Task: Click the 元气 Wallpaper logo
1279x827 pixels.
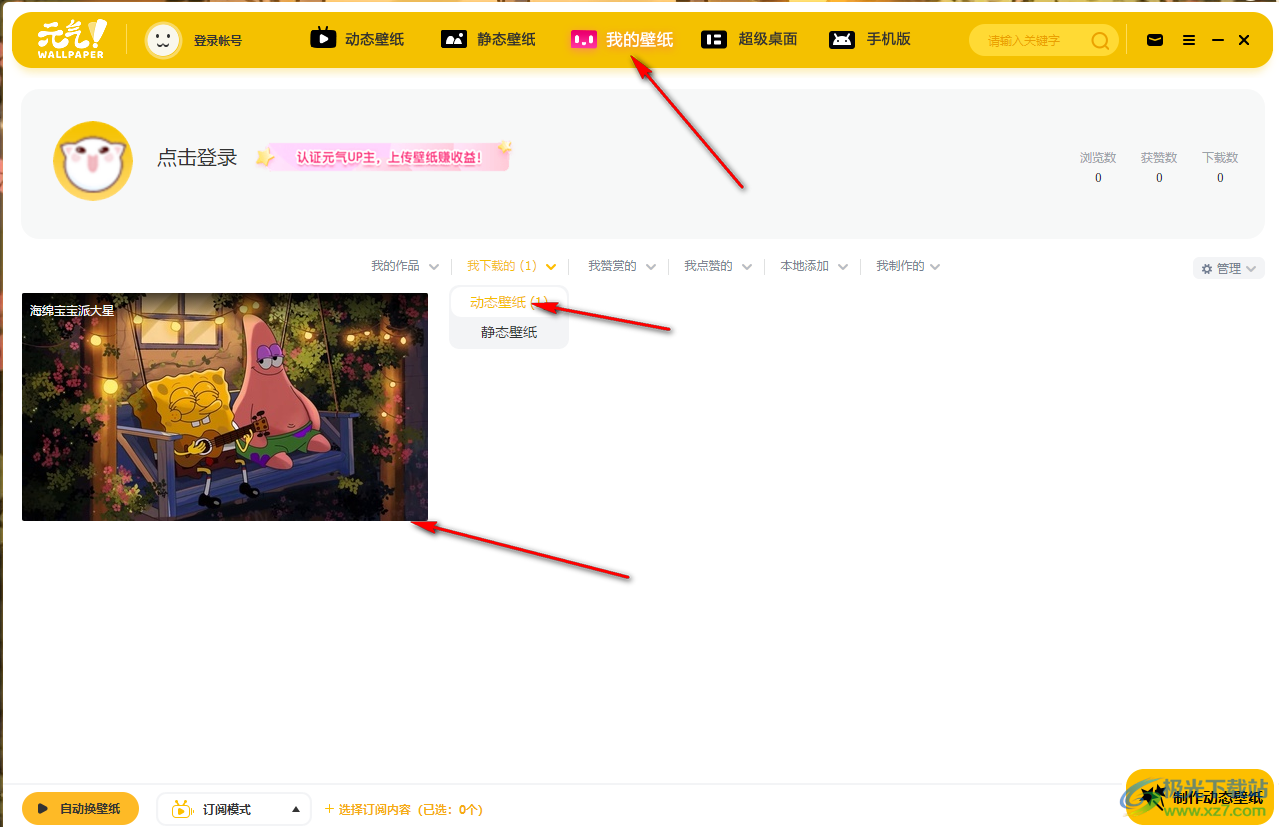Action: click(x=71, y=39)
